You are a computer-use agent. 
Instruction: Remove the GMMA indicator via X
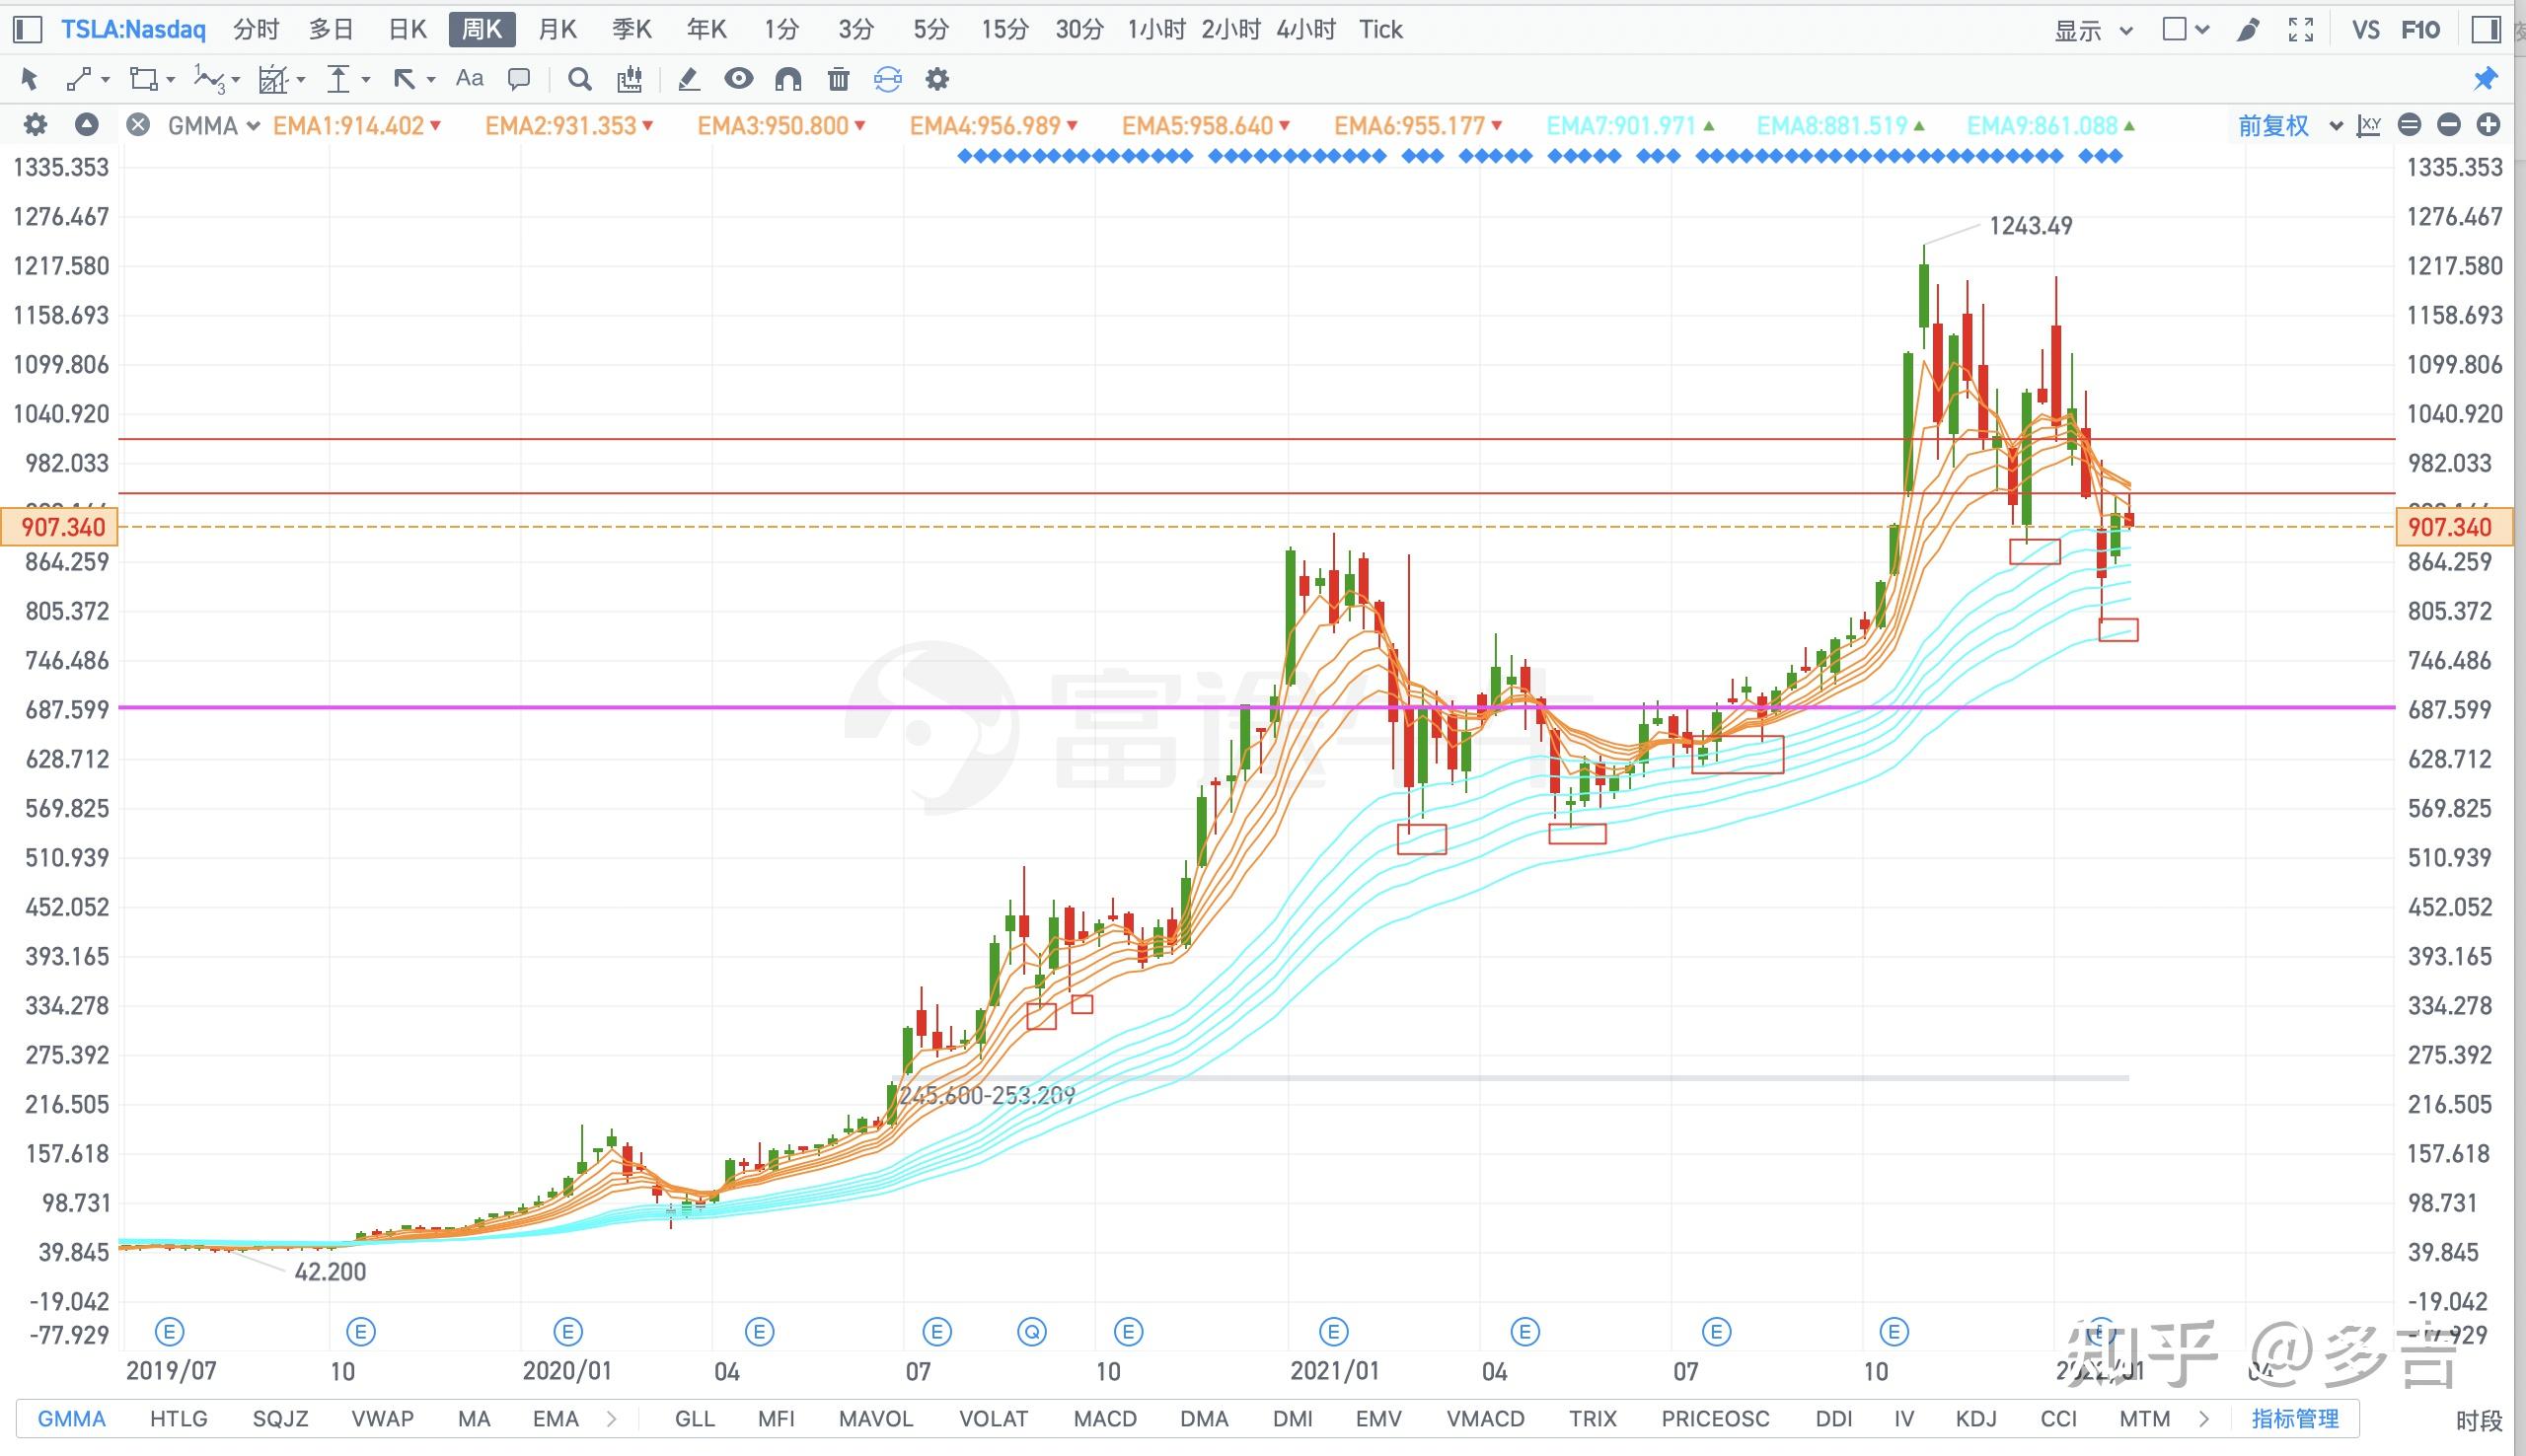[138, 125]
